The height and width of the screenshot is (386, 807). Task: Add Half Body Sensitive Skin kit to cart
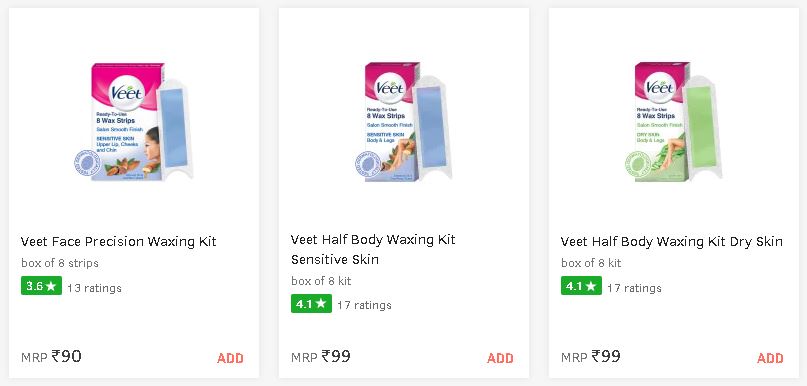click(500, 358)
